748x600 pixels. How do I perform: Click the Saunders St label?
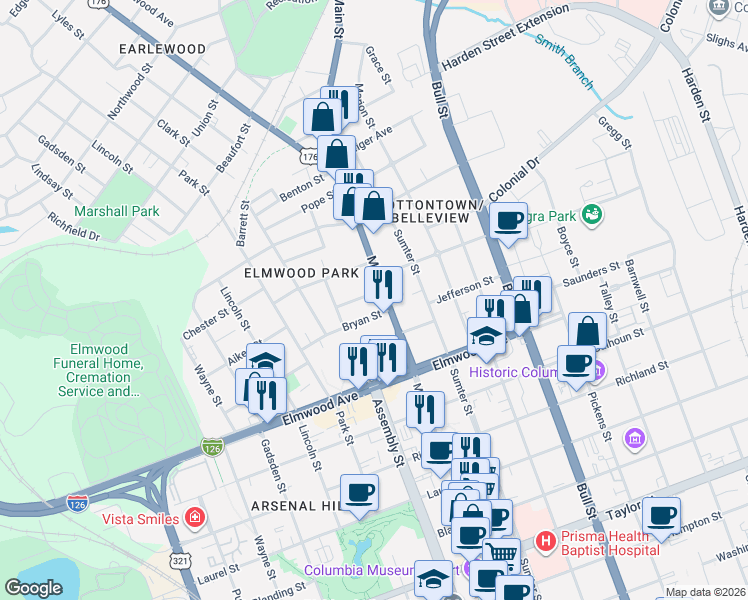point(591,274)
